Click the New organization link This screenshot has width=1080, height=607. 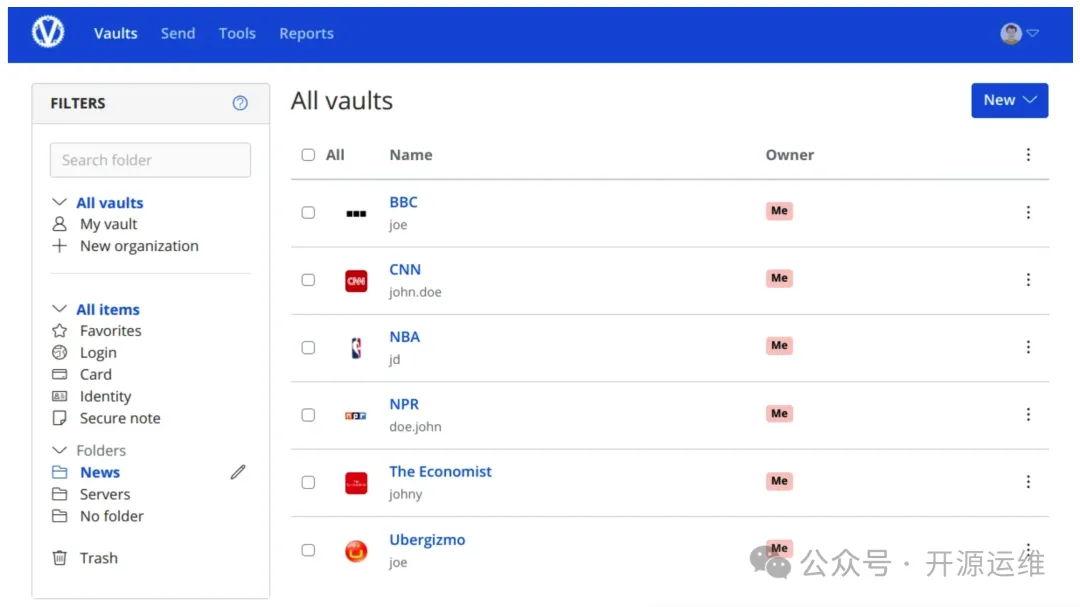click(x=139, y=246)
